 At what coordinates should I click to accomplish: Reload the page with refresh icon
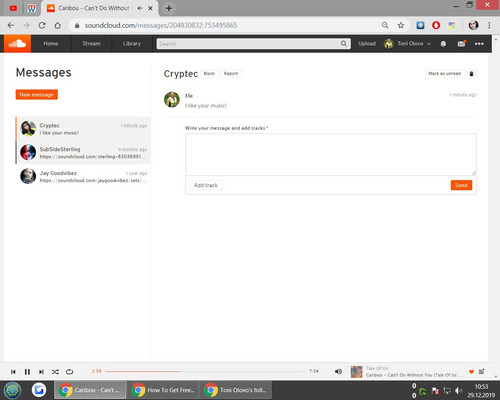pyautogui.click(x=42, y=25)
